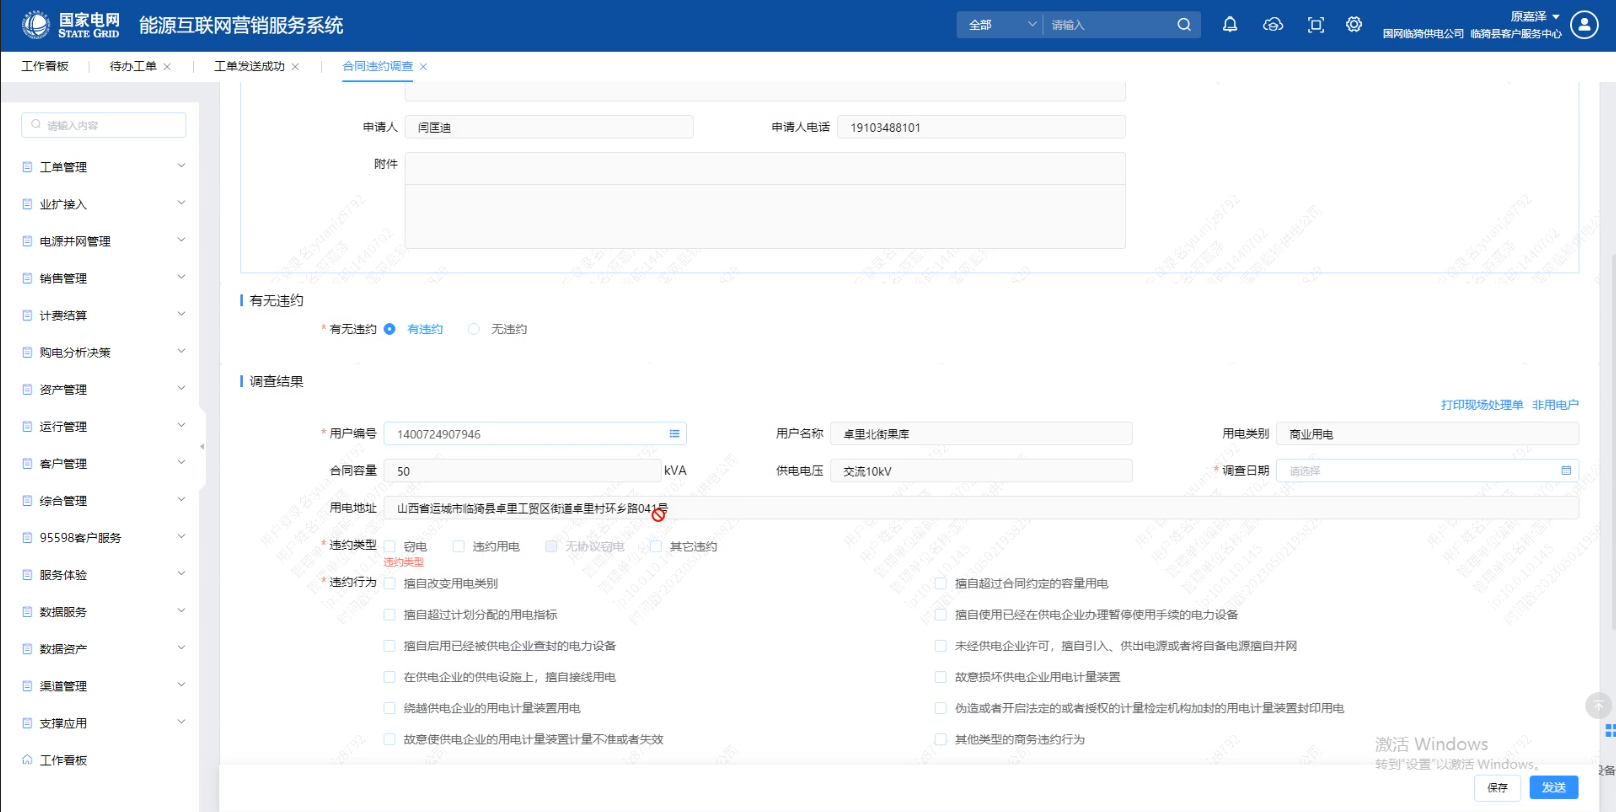1616x812 pixels.
Task: Open calendar icon in 调查日期 field
Action: [x=1566, y=471]
